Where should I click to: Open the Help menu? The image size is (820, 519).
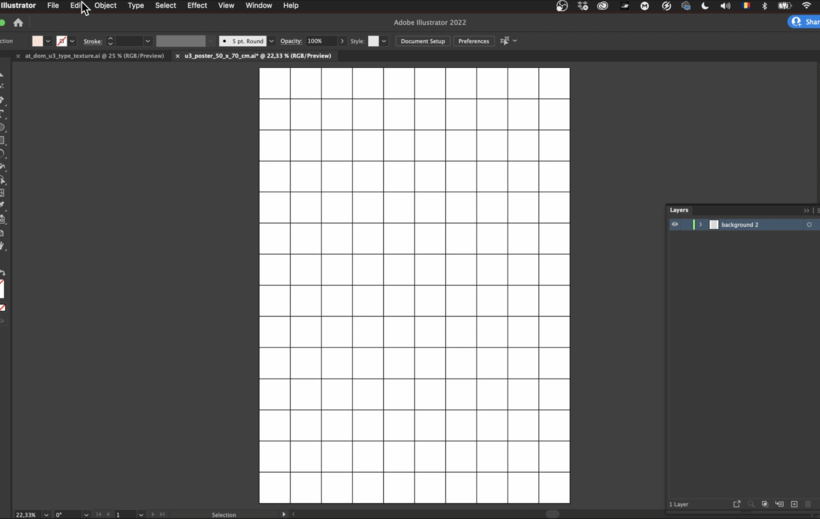(x=291, y=6)
